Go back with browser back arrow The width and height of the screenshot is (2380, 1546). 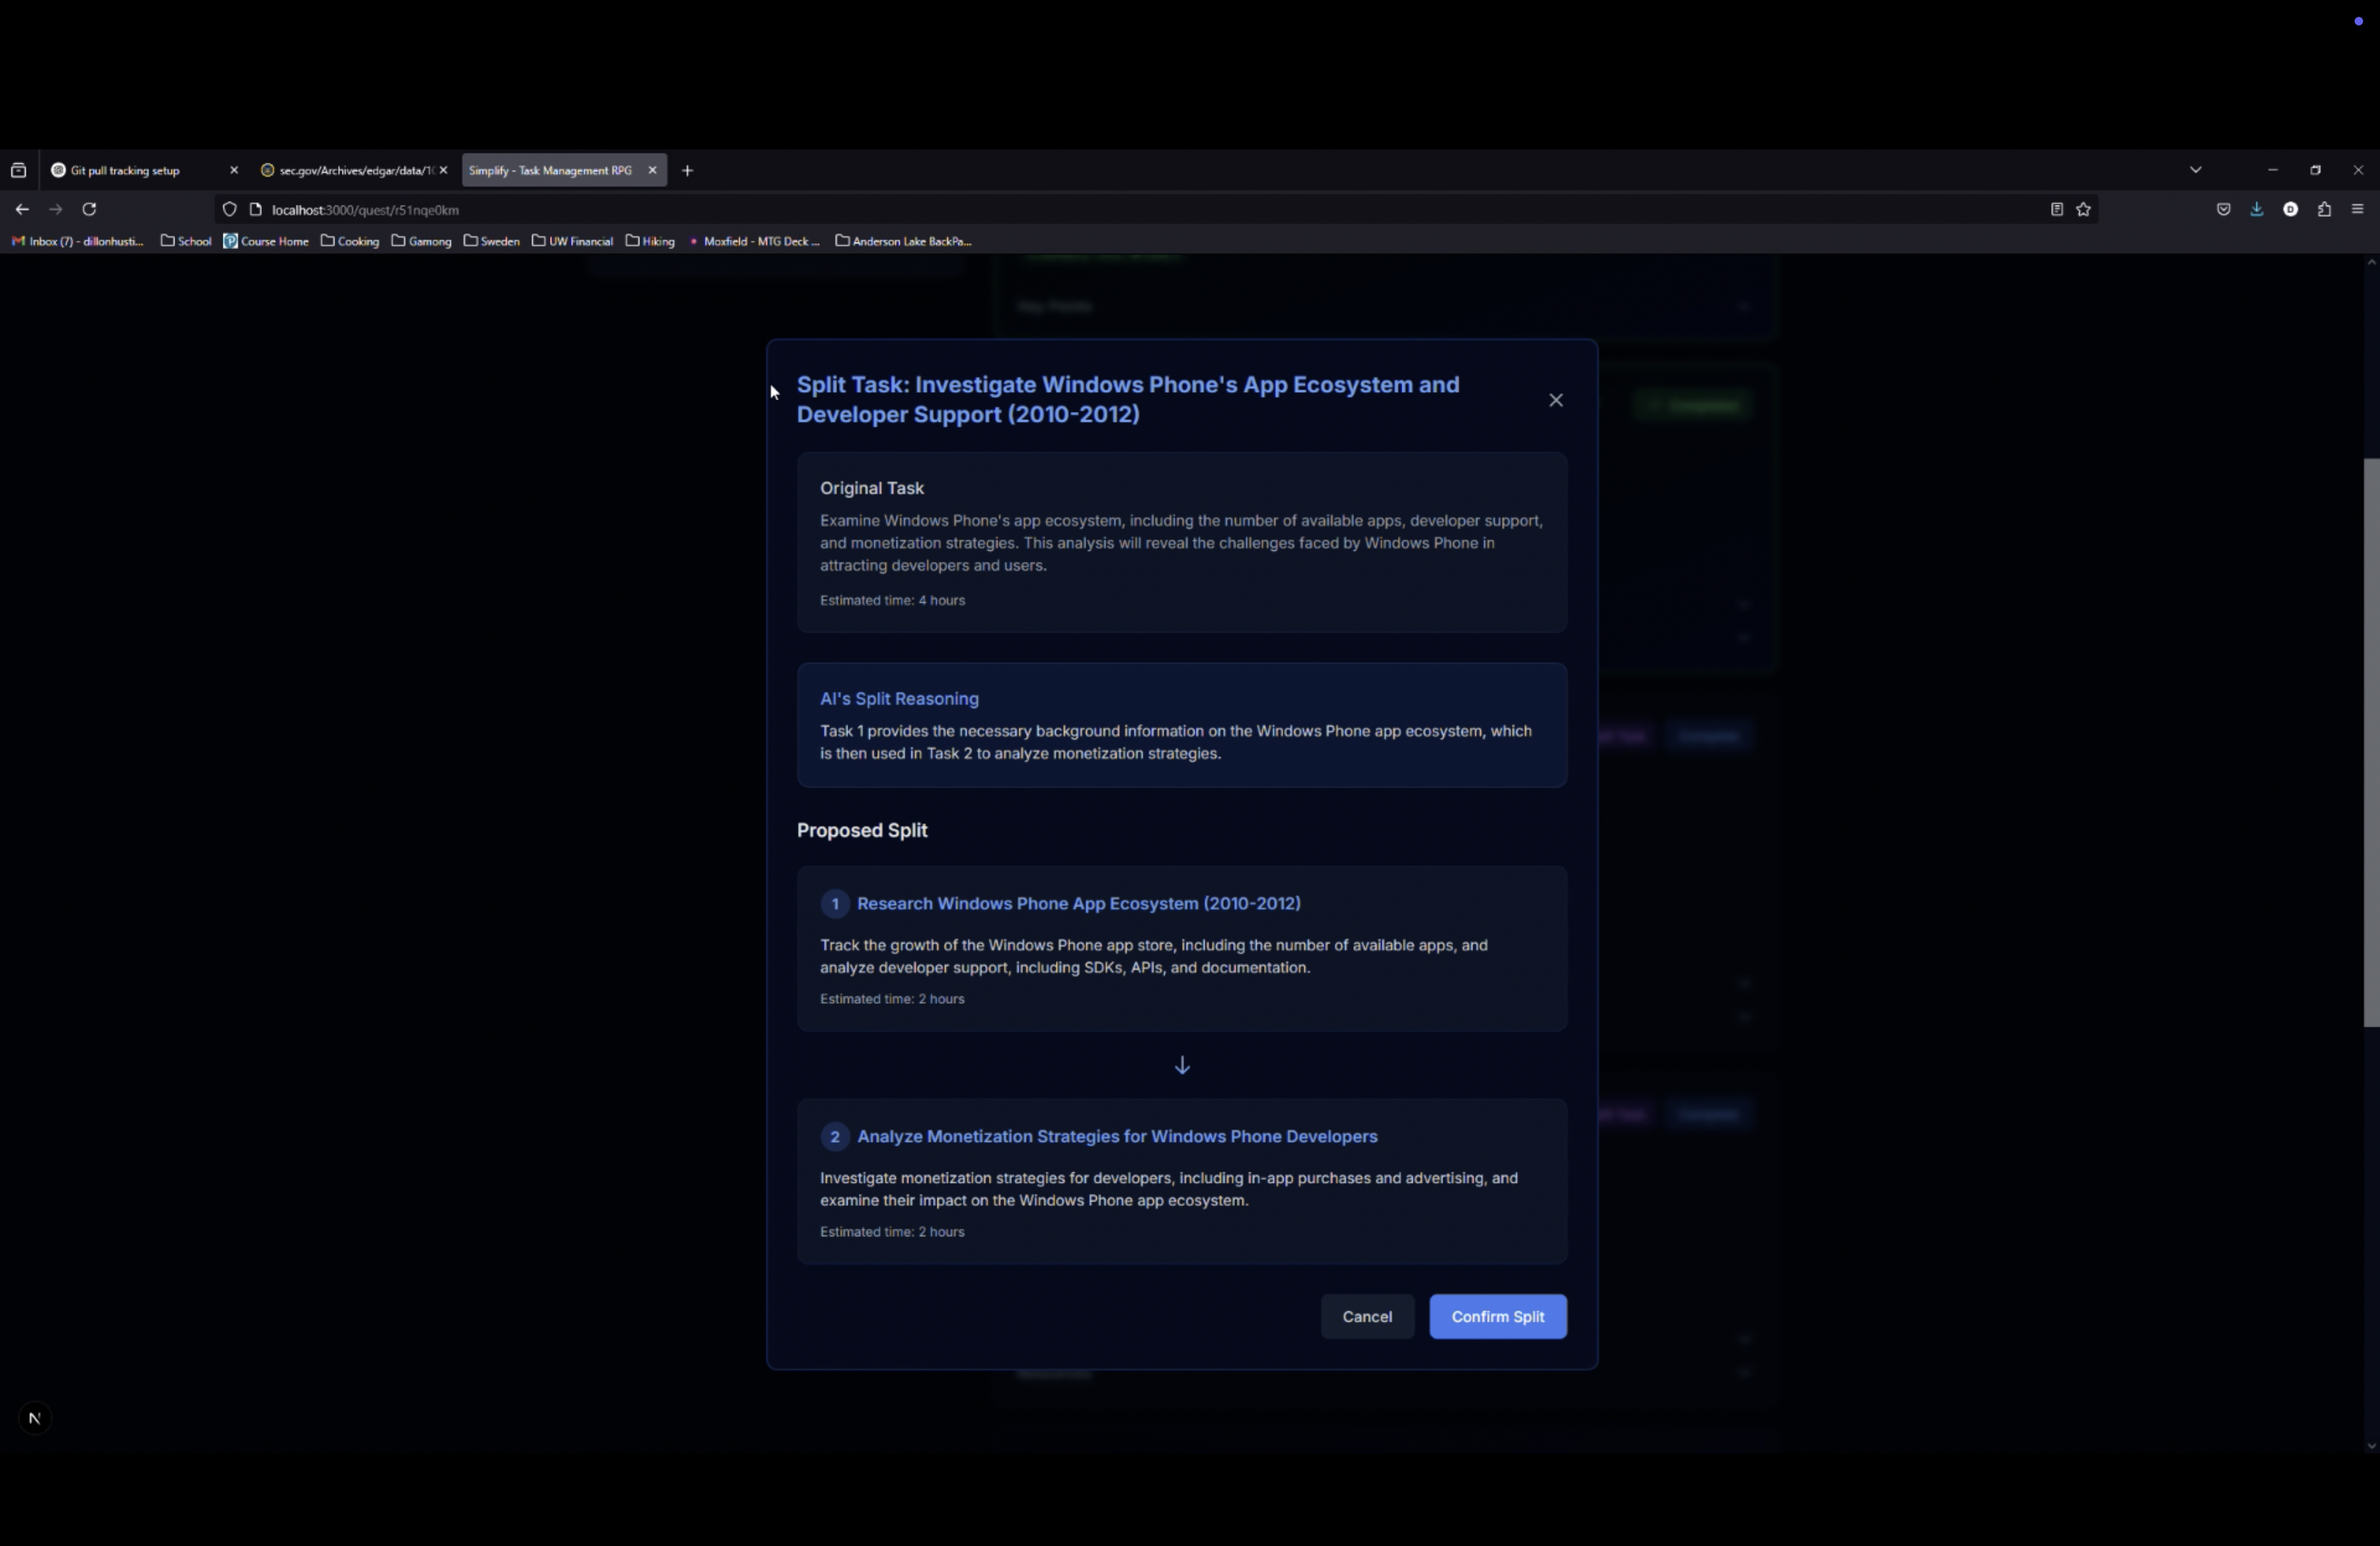click(22, 209)
